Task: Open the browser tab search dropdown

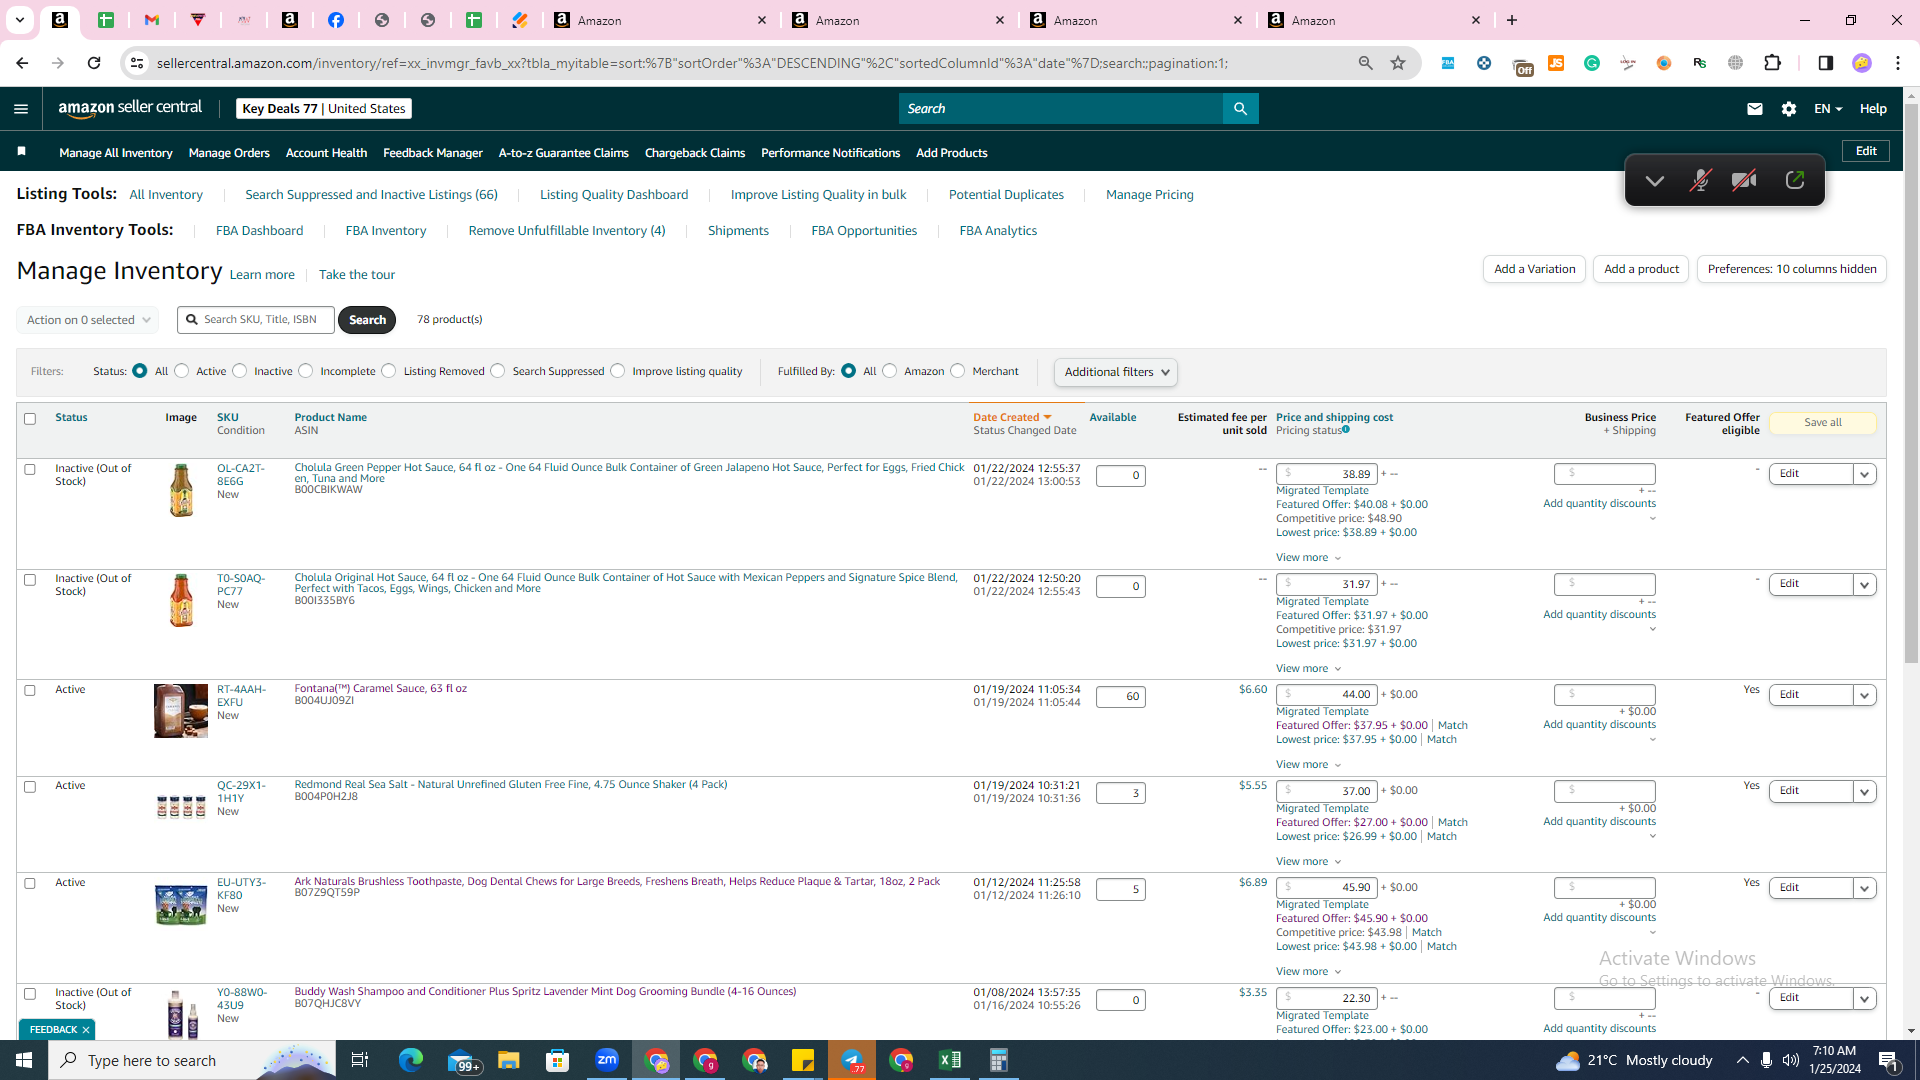Action: [19, 20]
